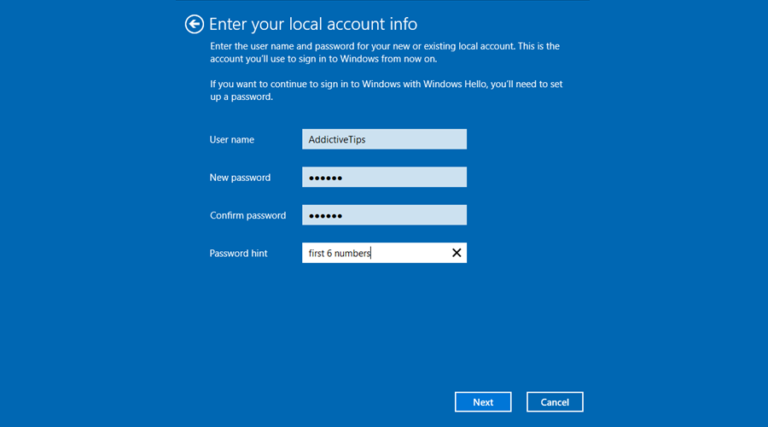Image resolution: width=768 pixels, height=427 pixels.
Task: Click the typed hint "first 6 numbers"
Action: [339, 253]
